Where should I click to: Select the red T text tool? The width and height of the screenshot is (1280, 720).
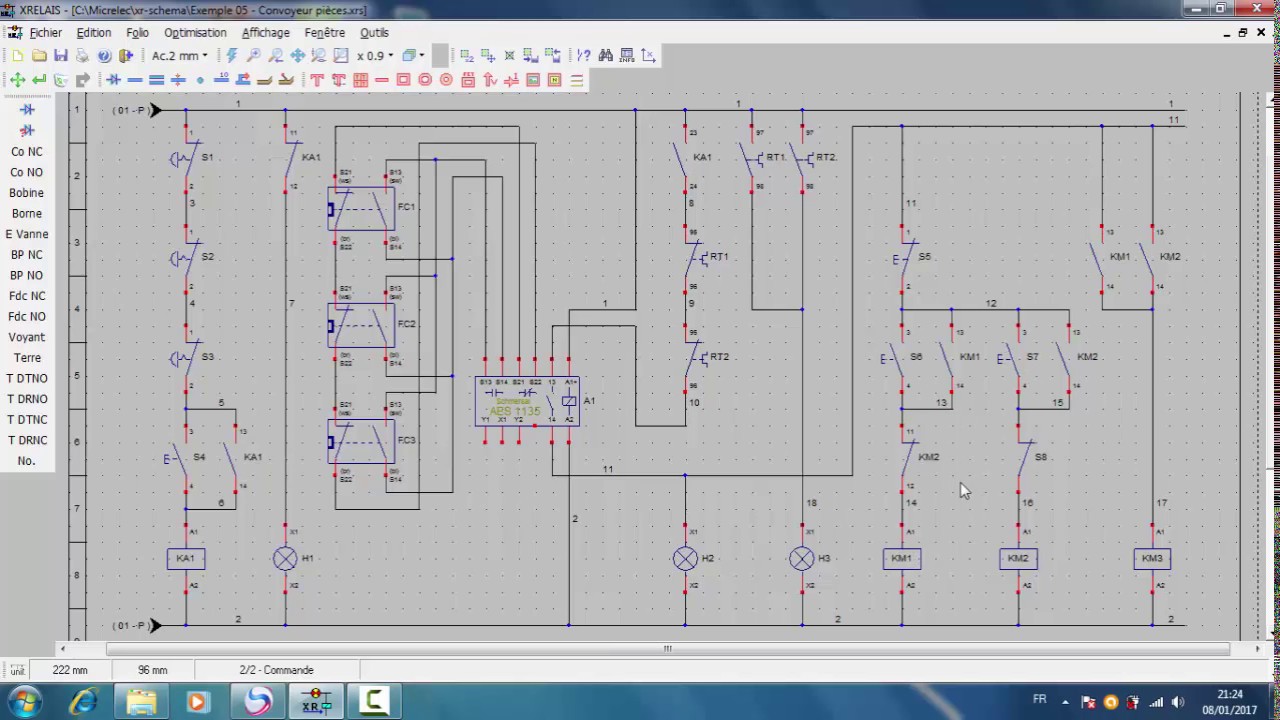pos(317,80)
